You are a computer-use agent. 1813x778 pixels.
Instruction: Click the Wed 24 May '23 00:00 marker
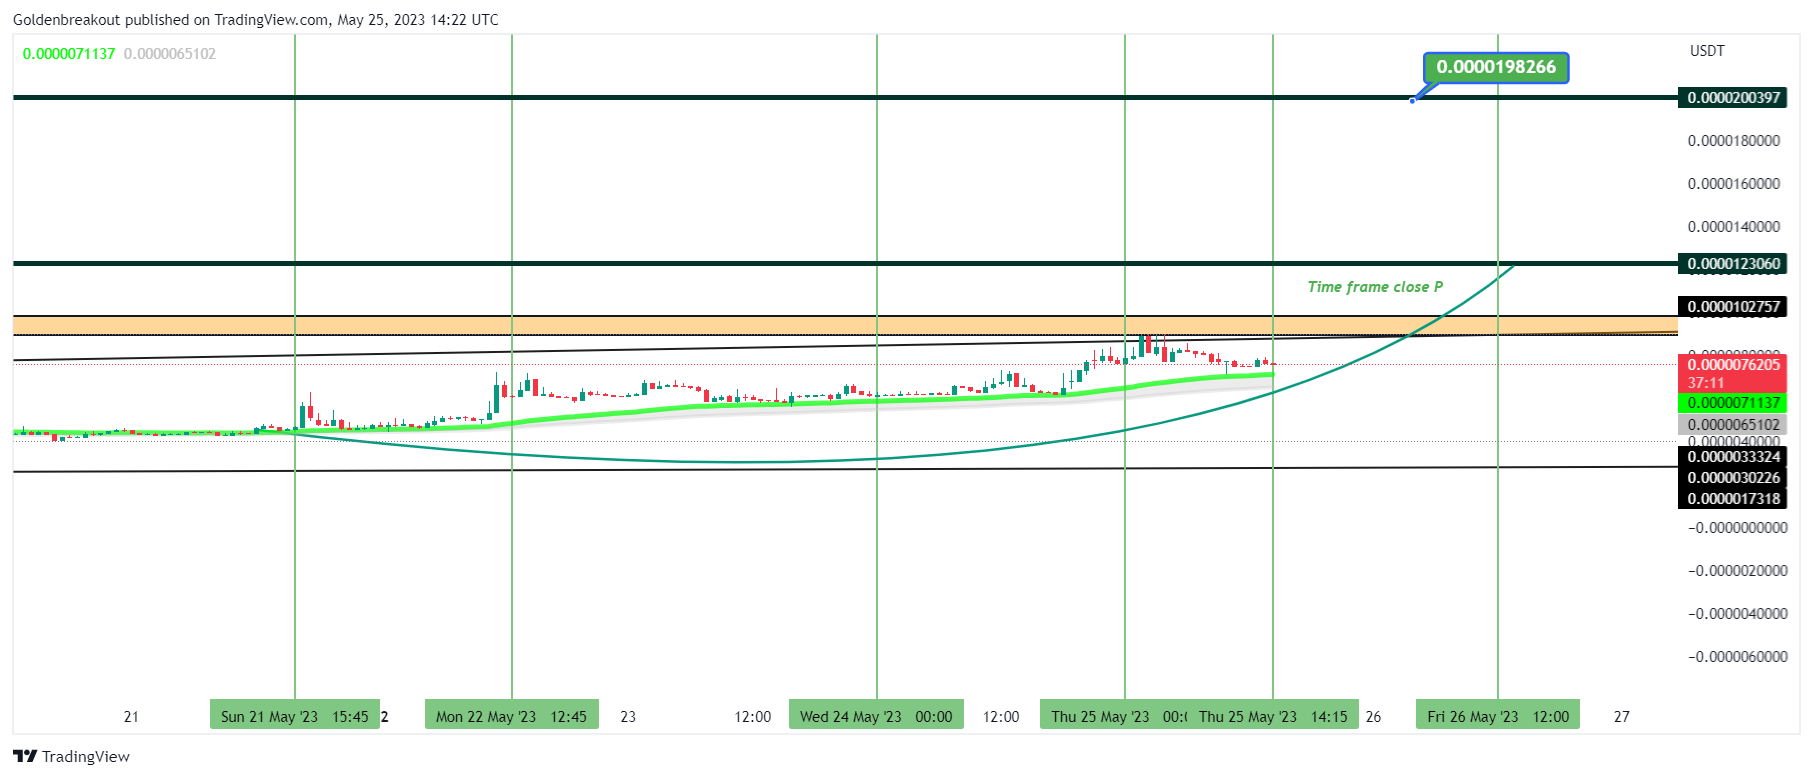876,716
